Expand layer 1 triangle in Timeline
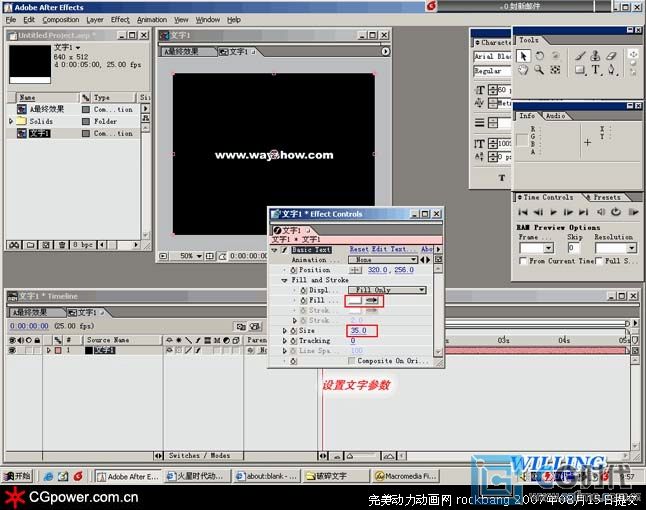646x510 pixels. tap(49, 350)
